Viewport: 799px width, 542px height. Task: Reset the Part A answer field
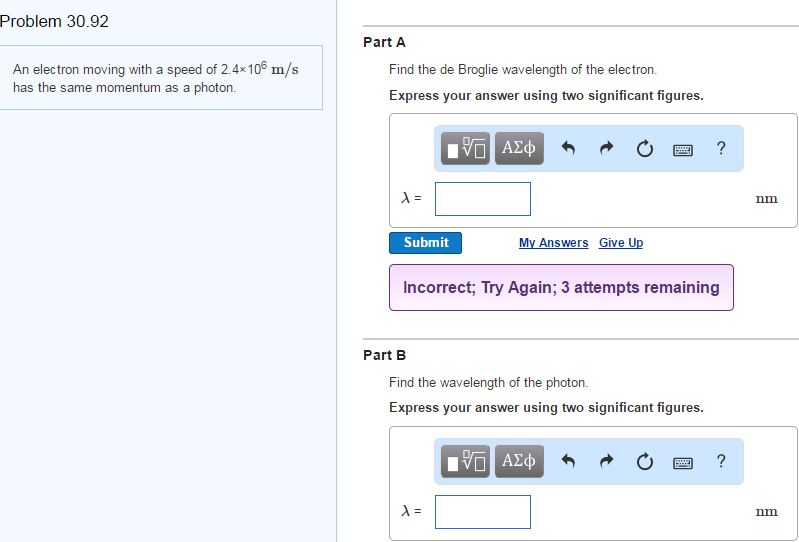[x=645, y=149]
